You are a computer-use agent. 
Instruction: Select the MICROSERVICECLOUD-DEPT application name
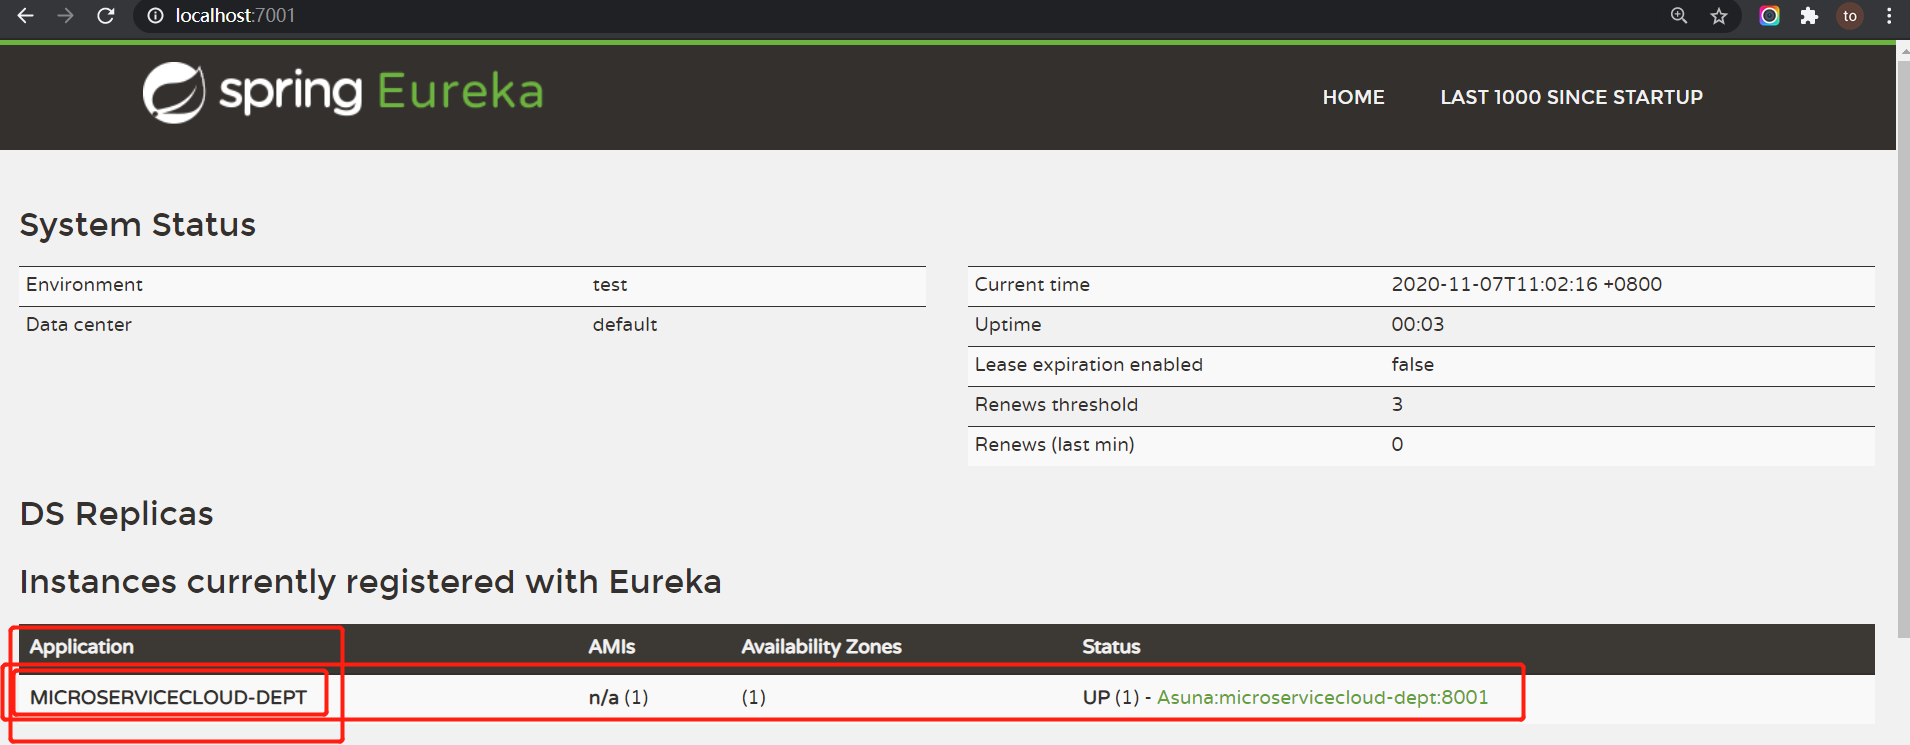click(x=168, y=697)
